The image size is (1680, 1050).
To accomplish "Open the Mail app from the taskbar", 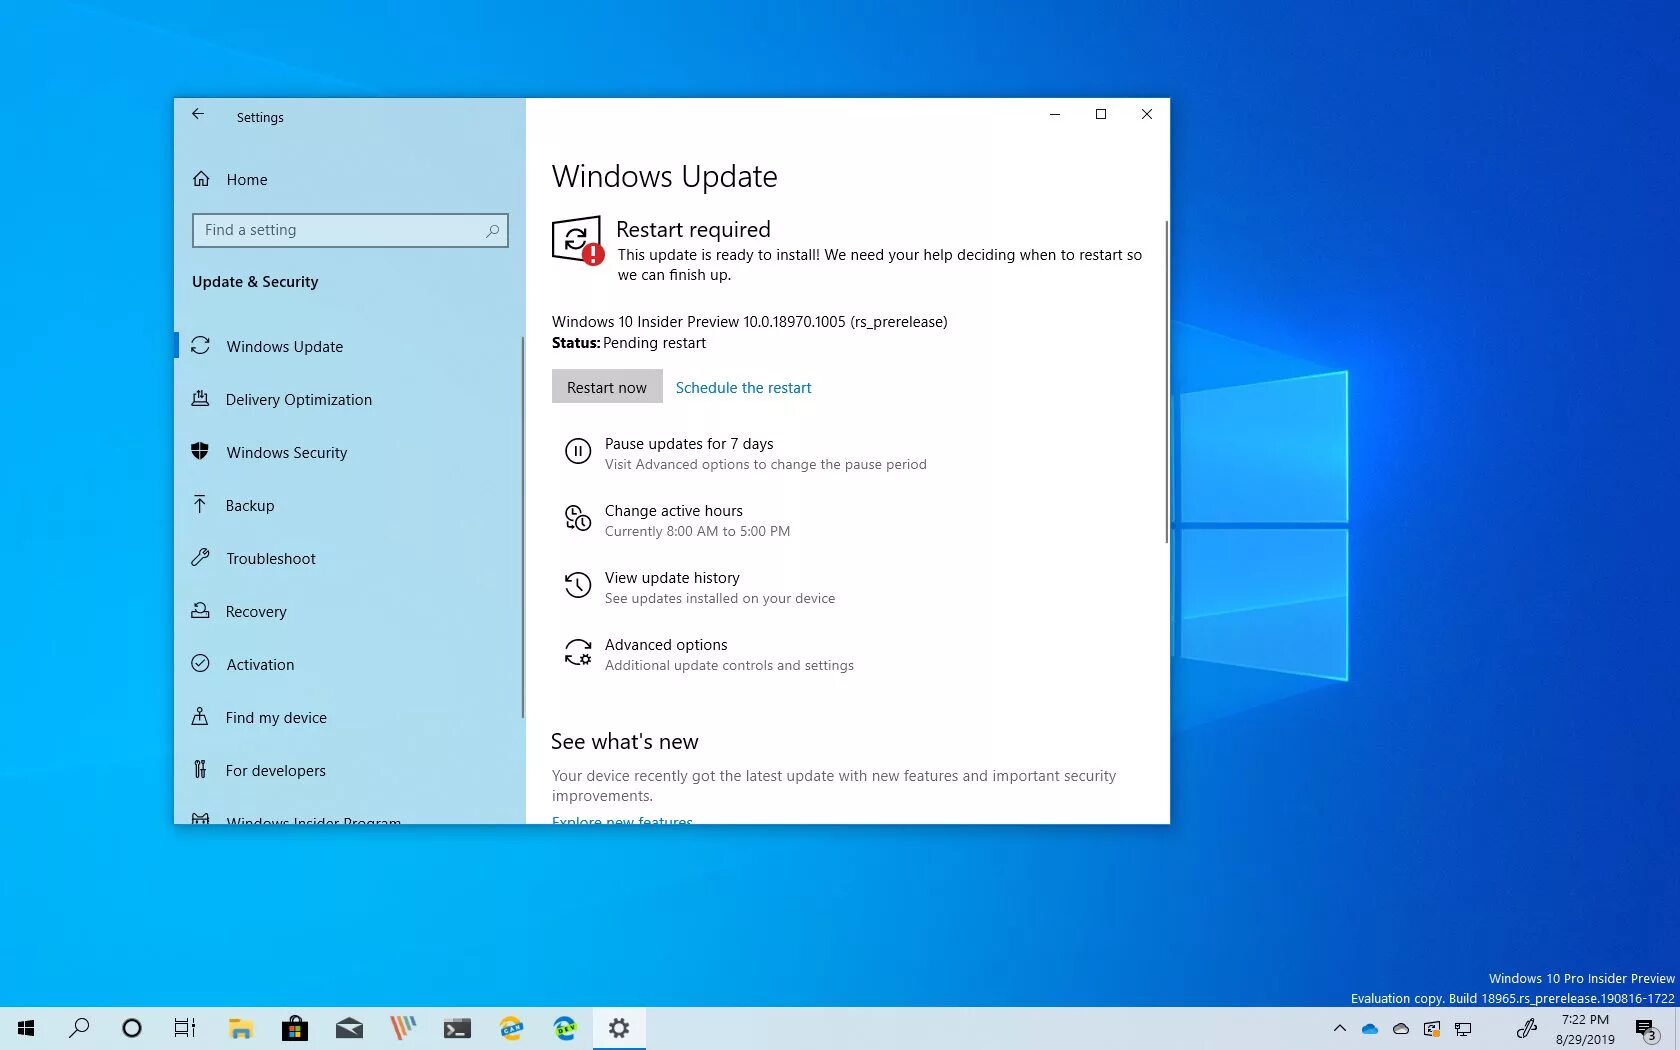I will click(x=349, y=1028).
